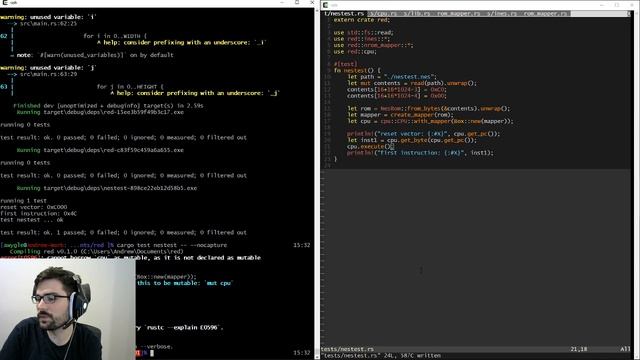Click the 'note: #[warn(unused_variables)]' line
This screenshot has width=640, height=360.
(95, 55)
